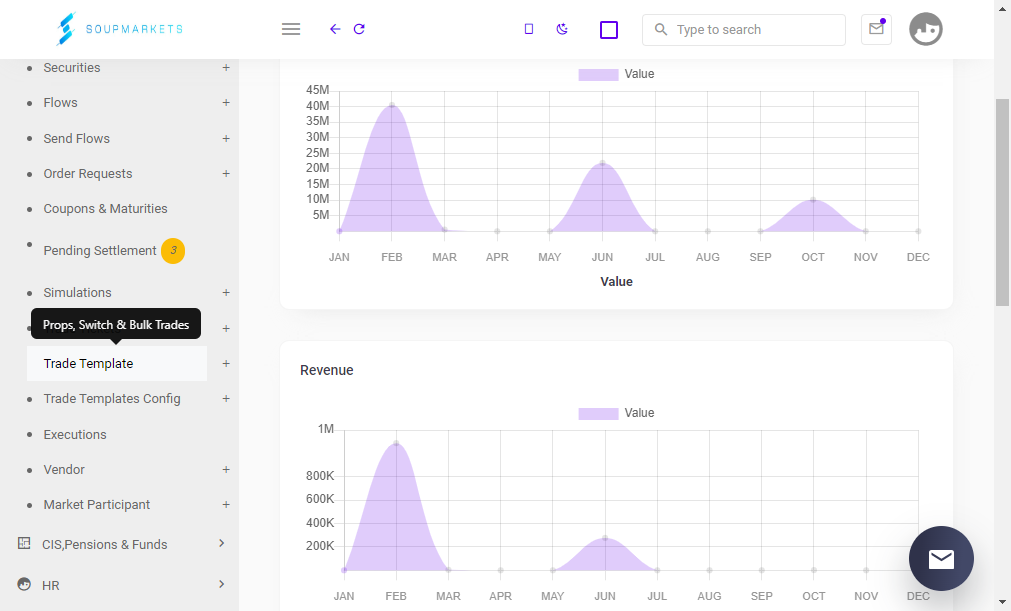1011x611 pixels.
Task: Expand the Simulations plus sign
Action: (x=226, y=293)
